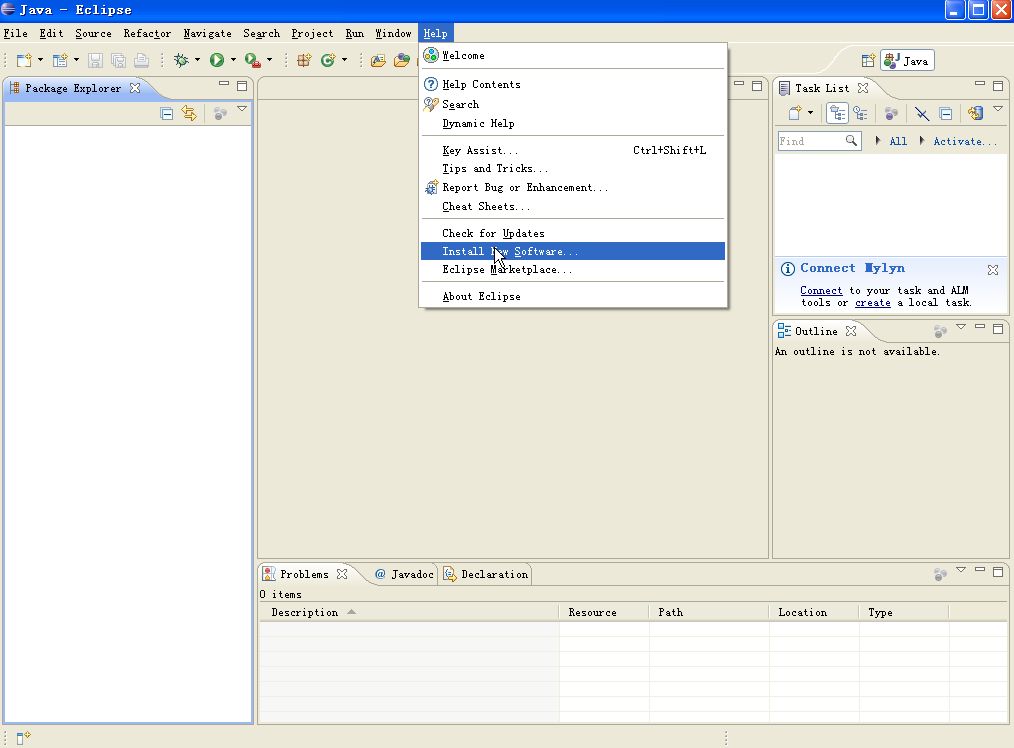Open the New Task dropdown arrow in Task List
The width and height of the screenshot is (1014, 748).
tap(810, 113)
